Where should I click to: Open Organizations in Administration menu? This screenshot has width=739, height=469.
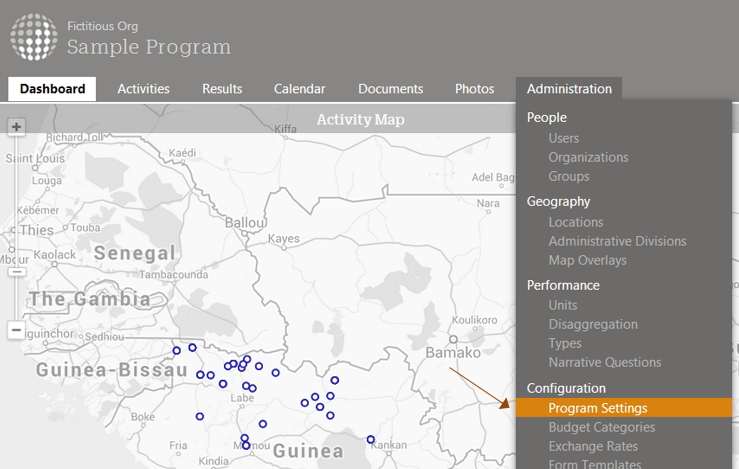point(588,157)
